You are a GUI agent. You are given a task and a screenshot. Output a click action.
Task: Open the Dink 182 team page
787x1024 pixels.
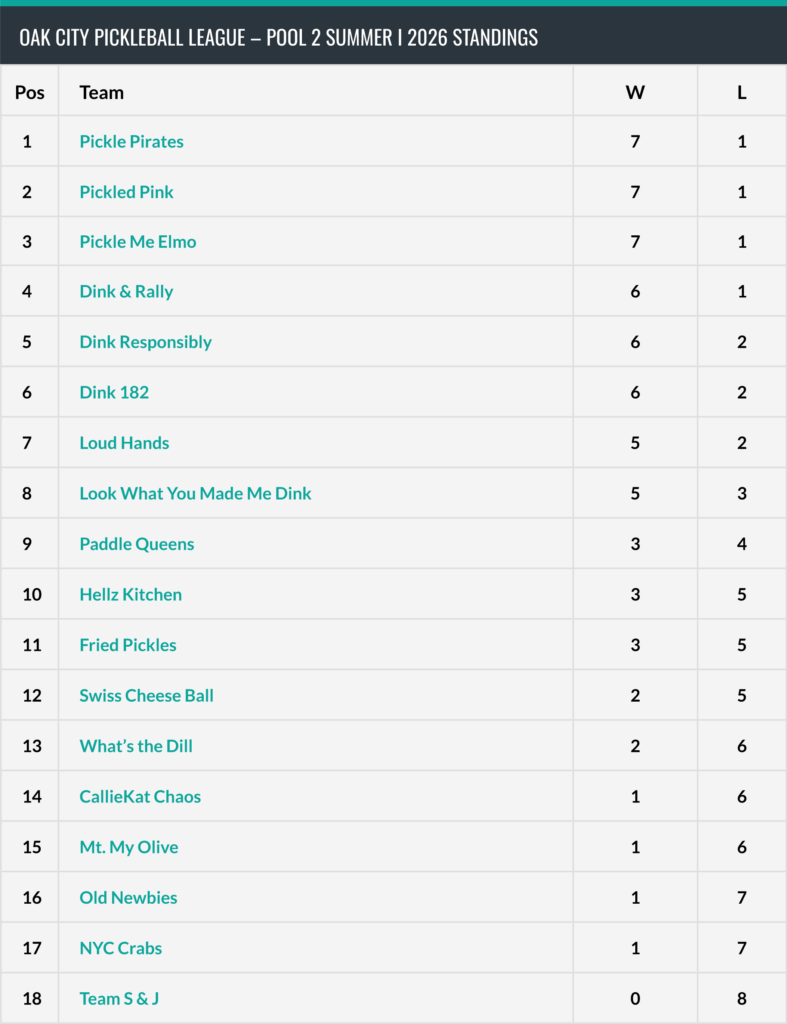pyautogui.click(x=114, y=392)
